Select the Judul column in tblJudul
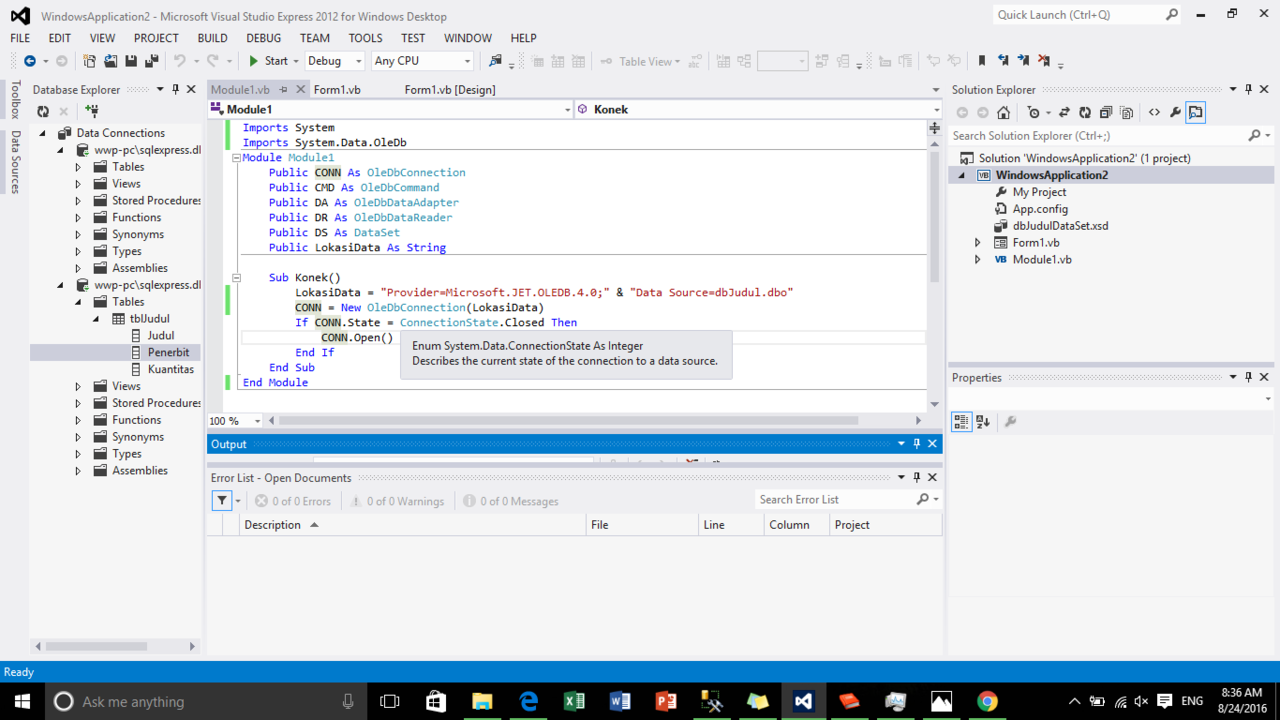The height and width of the screenshot is (720, 1280). coord(161,336)
